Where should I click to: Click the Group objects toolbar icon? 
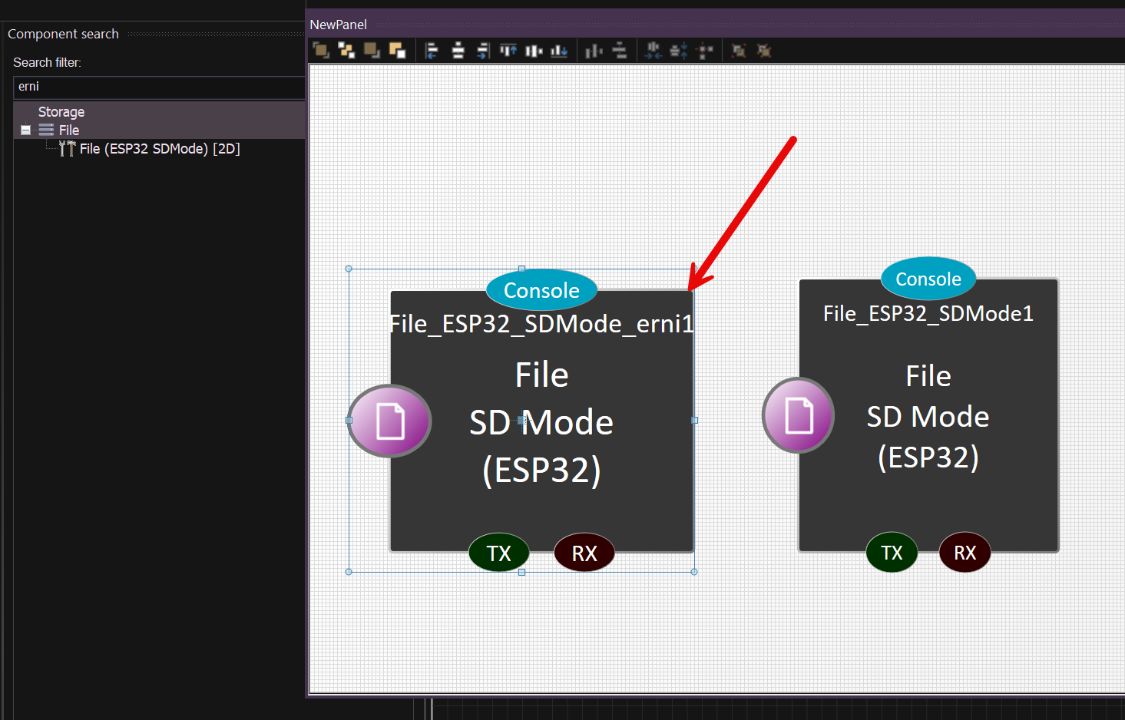click(738, 50)
